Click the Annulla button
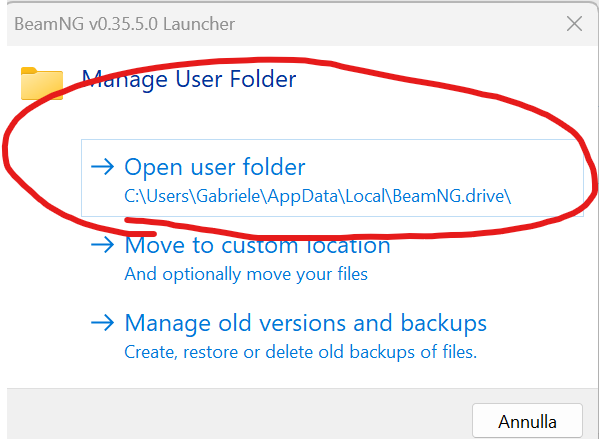This screenshot has height=439, width=599. pyautogui.click(x=527, y=421)
